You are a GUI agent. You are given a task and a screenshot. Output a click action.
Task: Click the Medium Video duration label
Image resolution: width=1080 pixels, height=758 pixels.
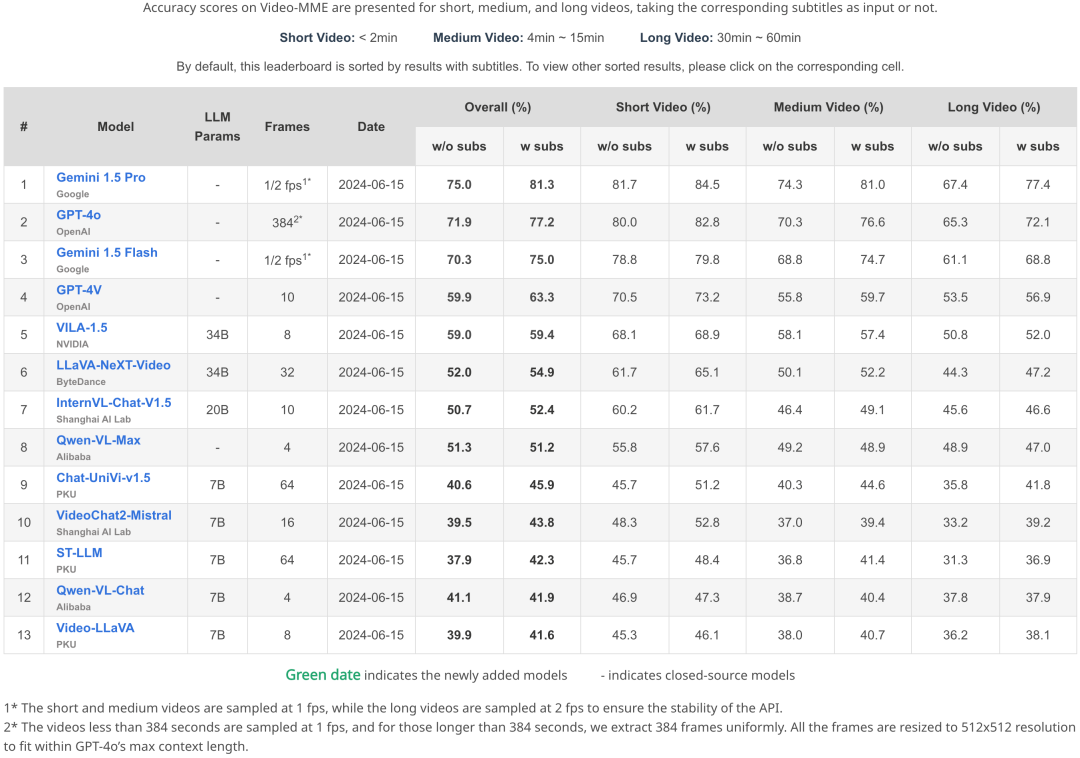[x=518, y=38]
